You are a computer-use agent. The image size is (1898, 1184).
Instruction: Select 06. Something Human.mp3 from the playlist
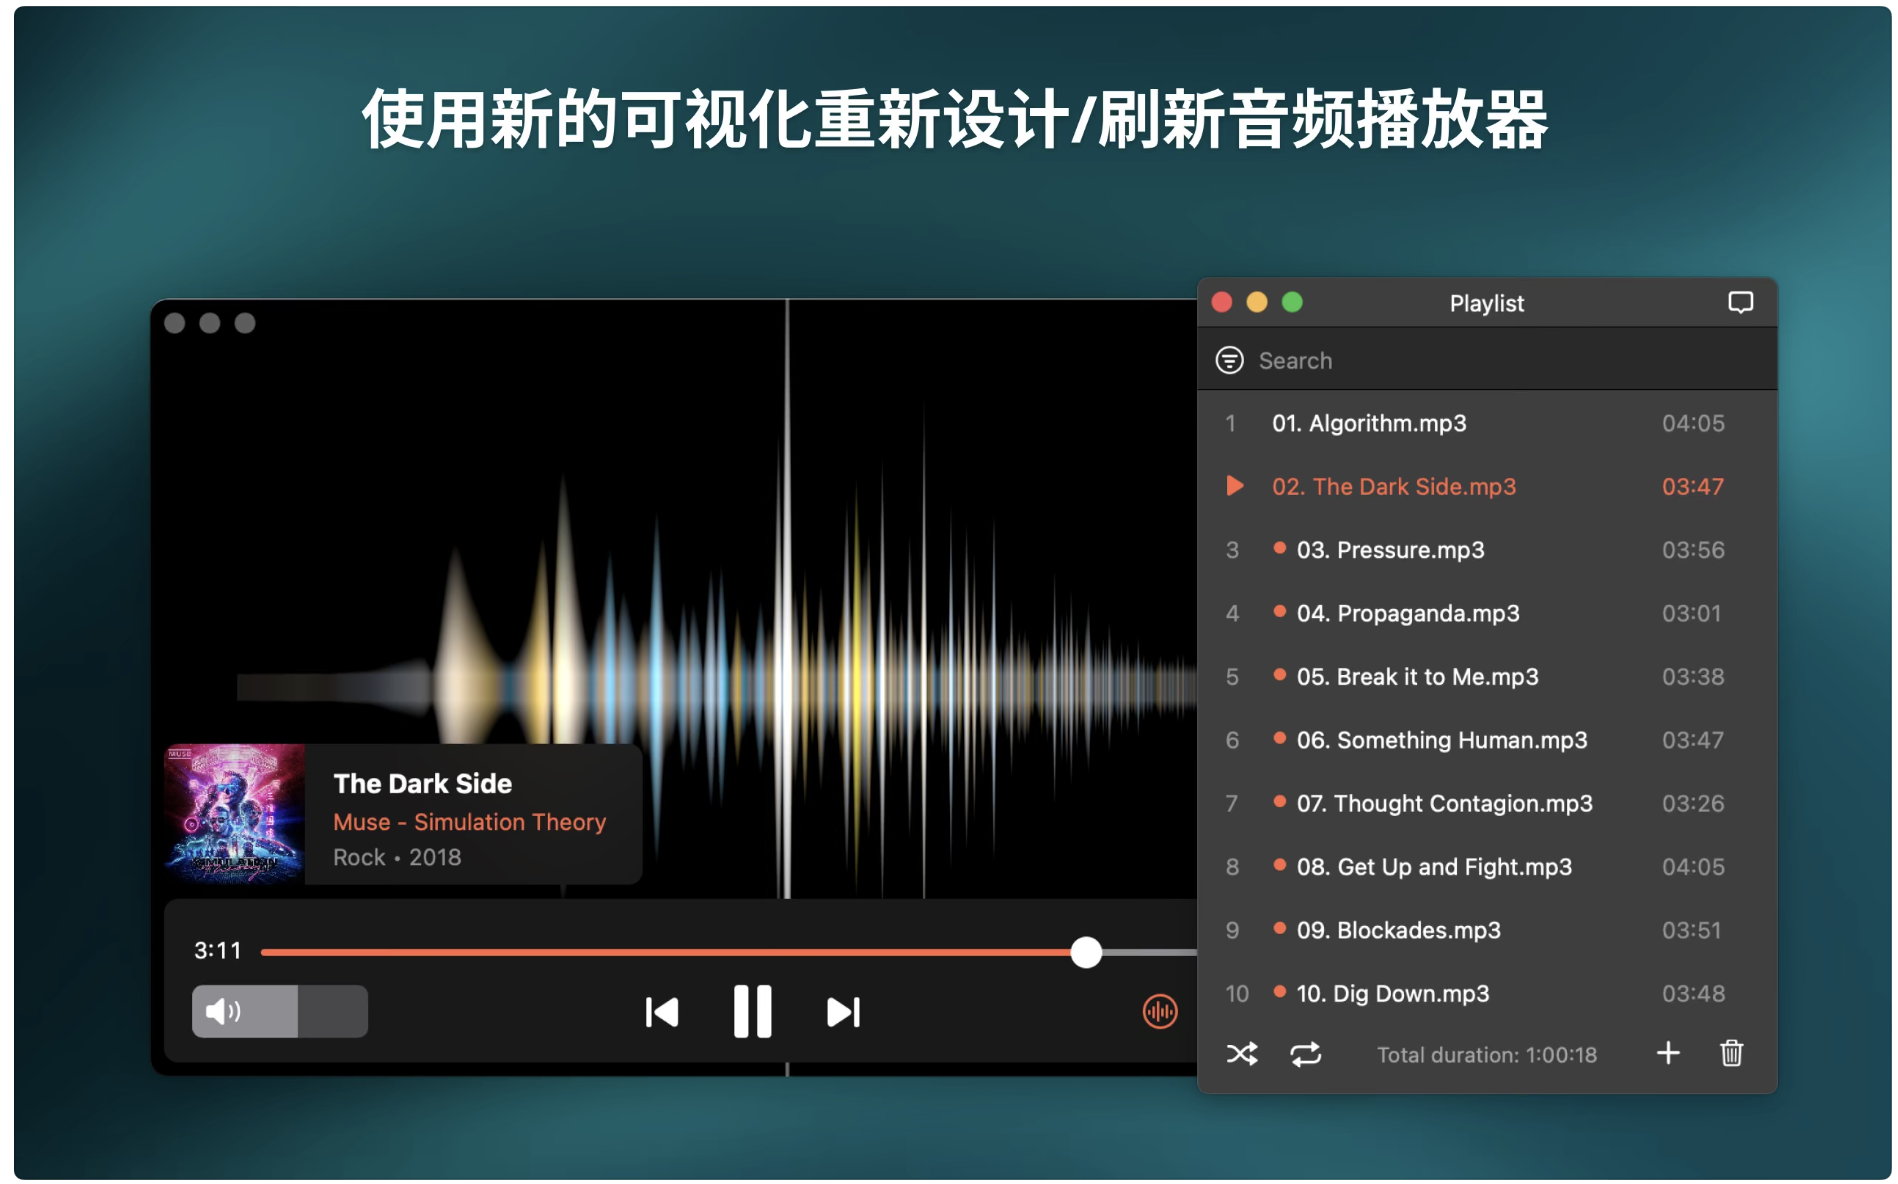point(1441,740)
